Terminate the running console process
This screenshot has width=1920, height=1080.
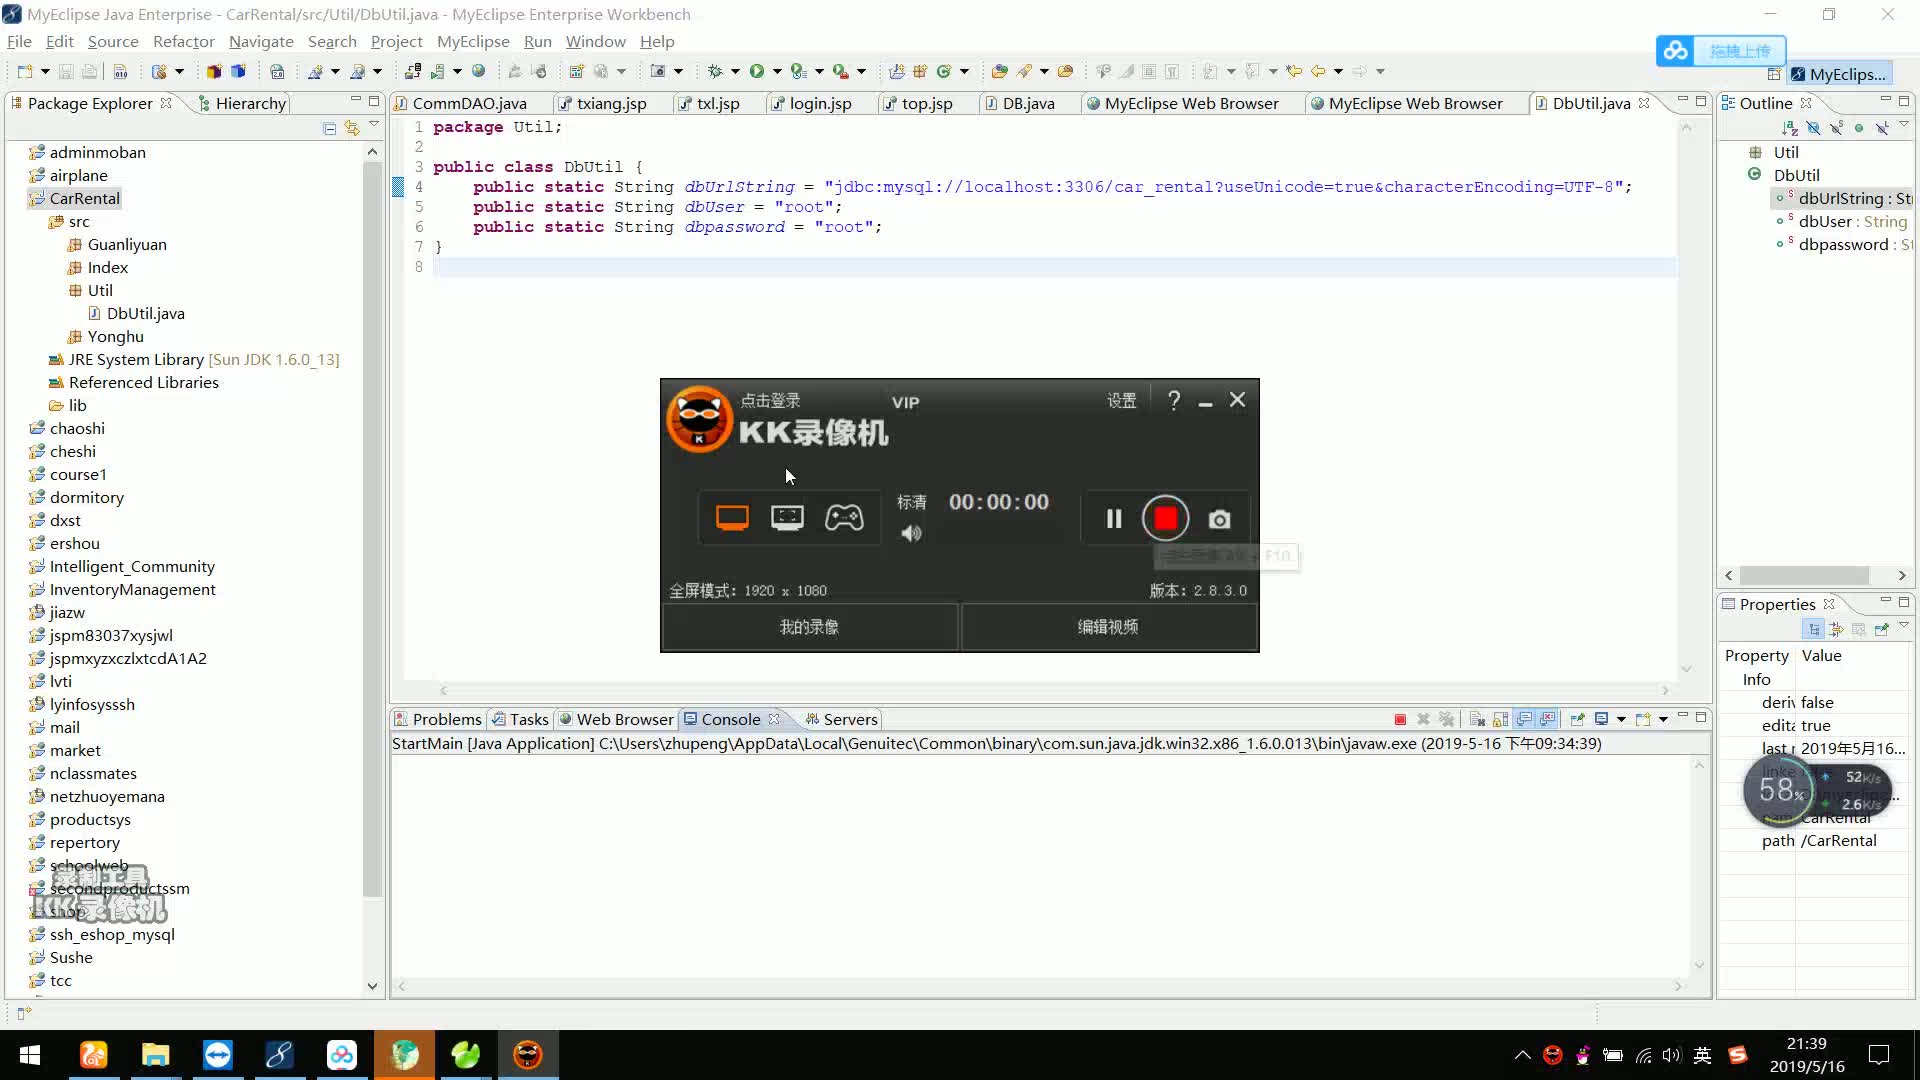1400,719
